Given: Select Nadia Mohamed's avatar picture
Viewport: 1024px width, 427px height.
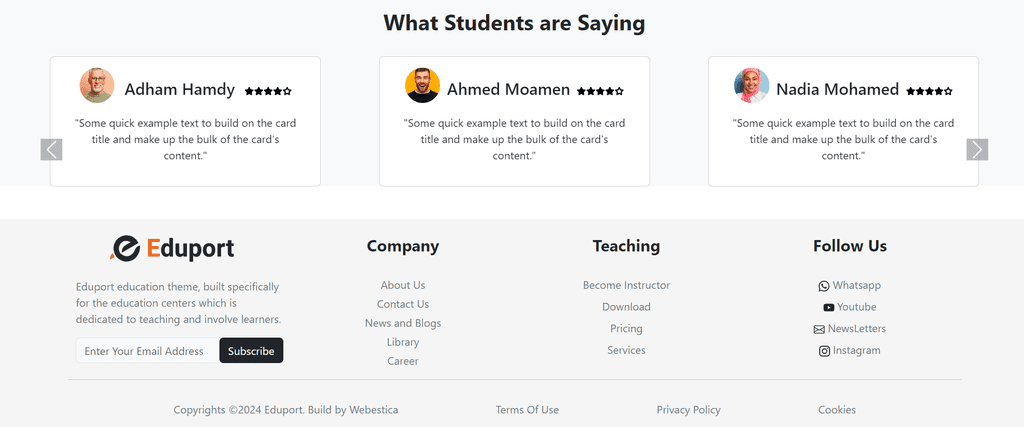Looking at the screenshot, I should [x=751, y=85].
